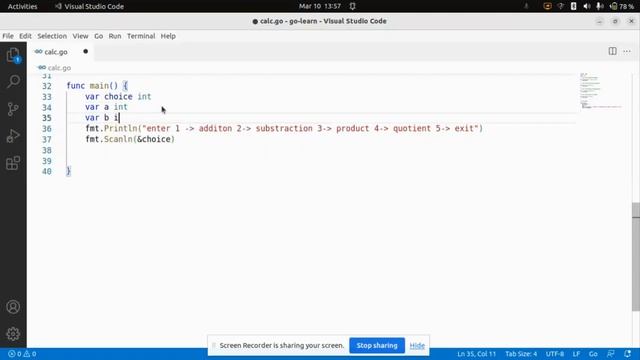Click the fmt.Scanln(&choice) line

click(x=130, y=139)
